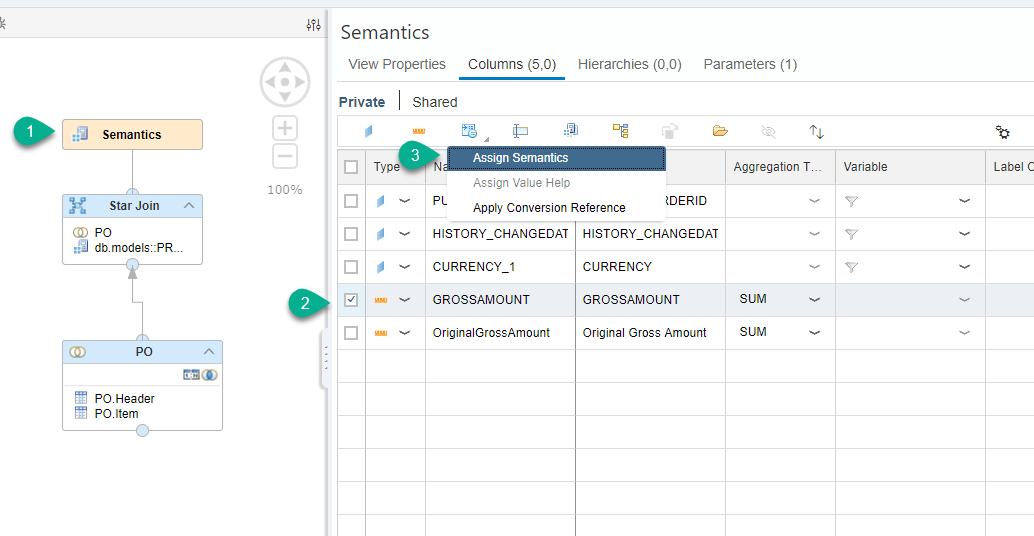
Task: Zoom in with the plus button
Action: [x=285, y=127]
